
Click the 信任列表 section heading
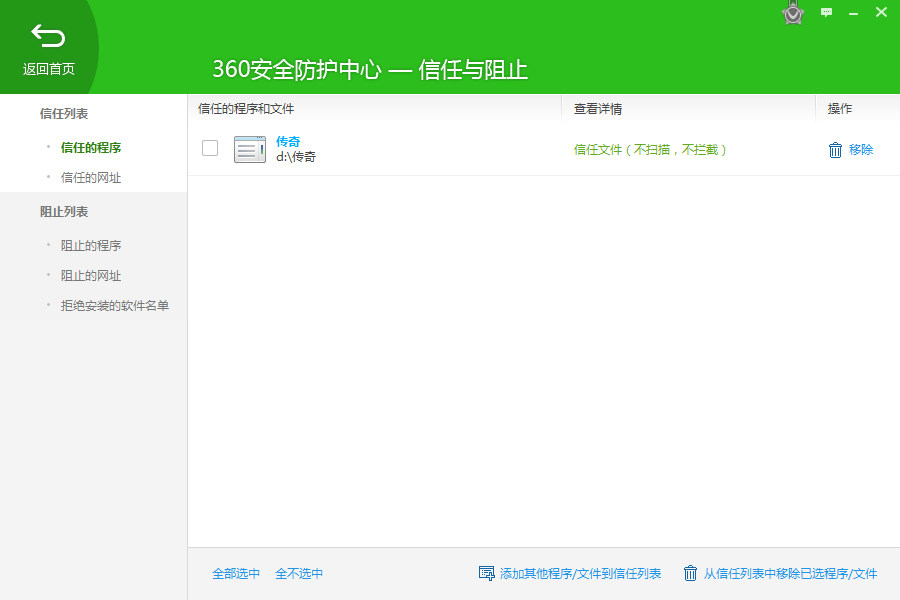(64, 114)
